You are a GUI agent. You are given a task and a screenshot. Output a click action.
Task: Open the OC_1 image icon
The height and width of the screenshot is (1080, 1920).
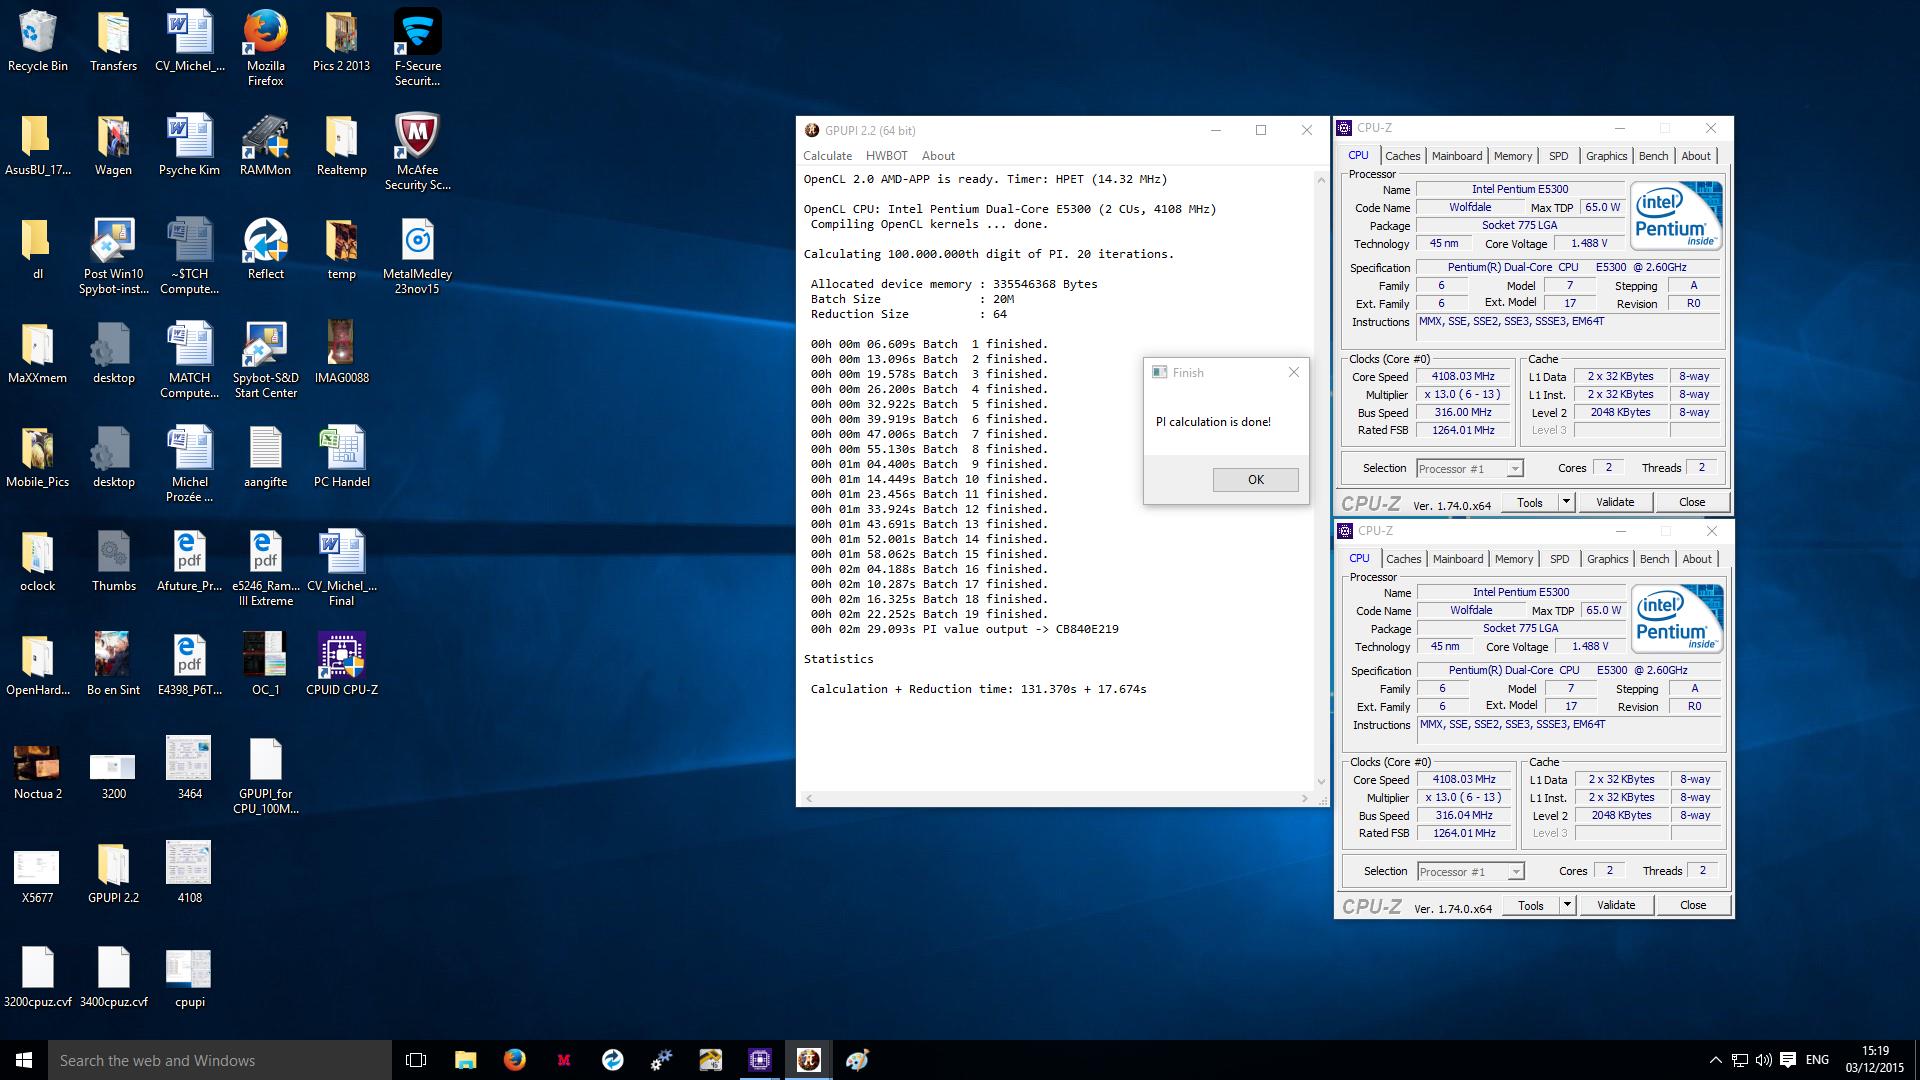[x=265, y=665]
